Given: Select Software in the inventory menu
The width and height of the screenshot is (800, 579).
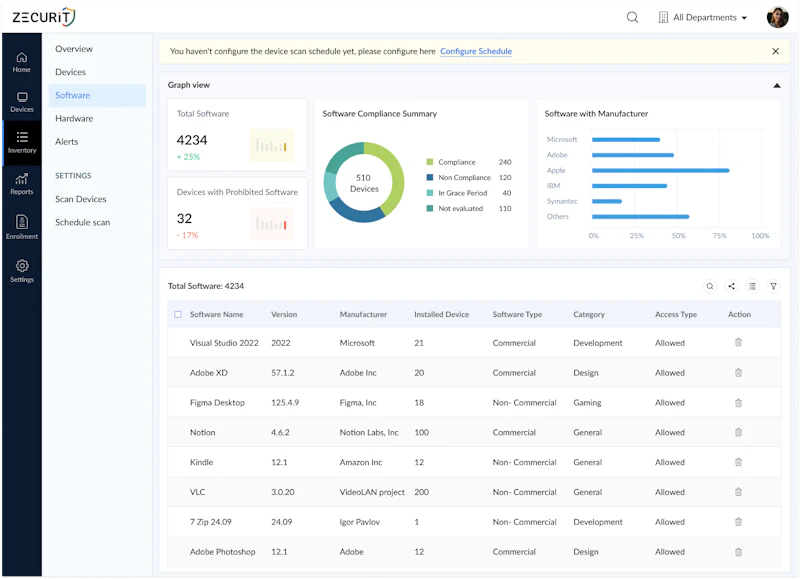Looking at the screenshot, I should [x=97, y=95].
